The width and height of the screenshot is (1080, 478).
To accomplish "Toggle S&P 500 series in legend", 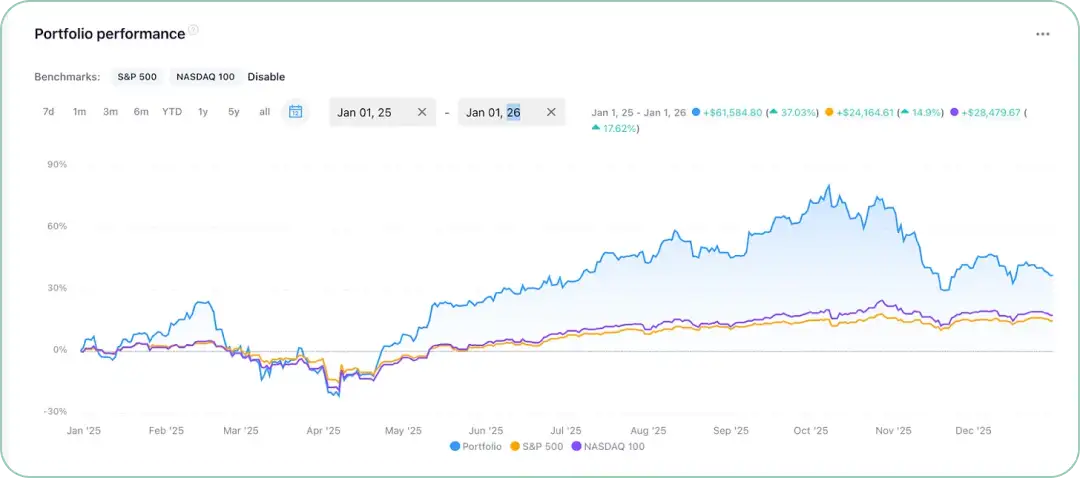I will click(x=536, y=446).
